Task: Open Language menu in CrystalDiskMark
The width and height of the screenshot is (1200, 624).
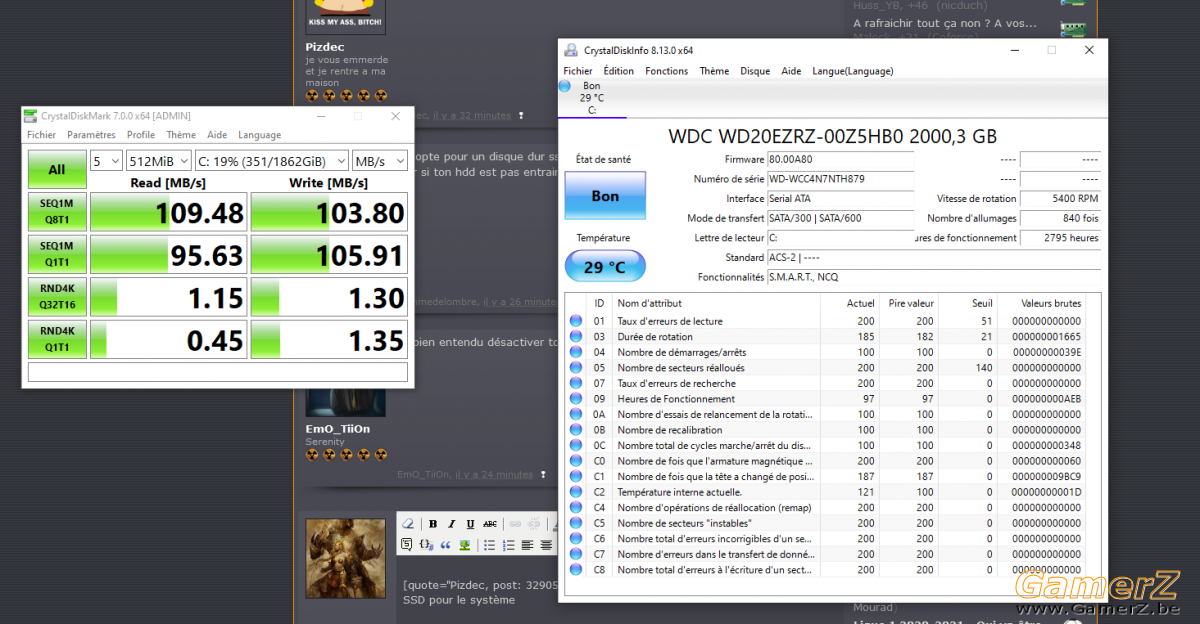Action: click(x=259, y=135)
